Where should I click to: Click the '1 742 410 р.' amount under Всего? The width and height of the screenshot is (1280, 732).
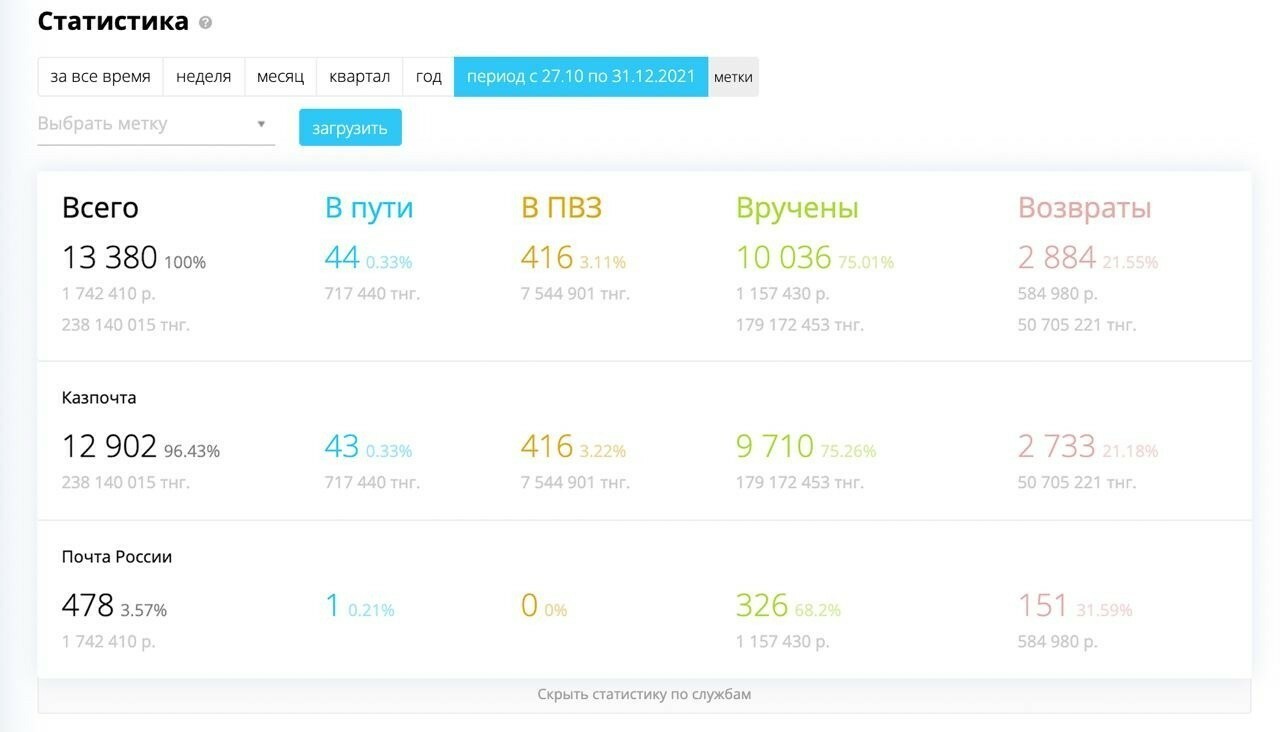coord(109,294)
